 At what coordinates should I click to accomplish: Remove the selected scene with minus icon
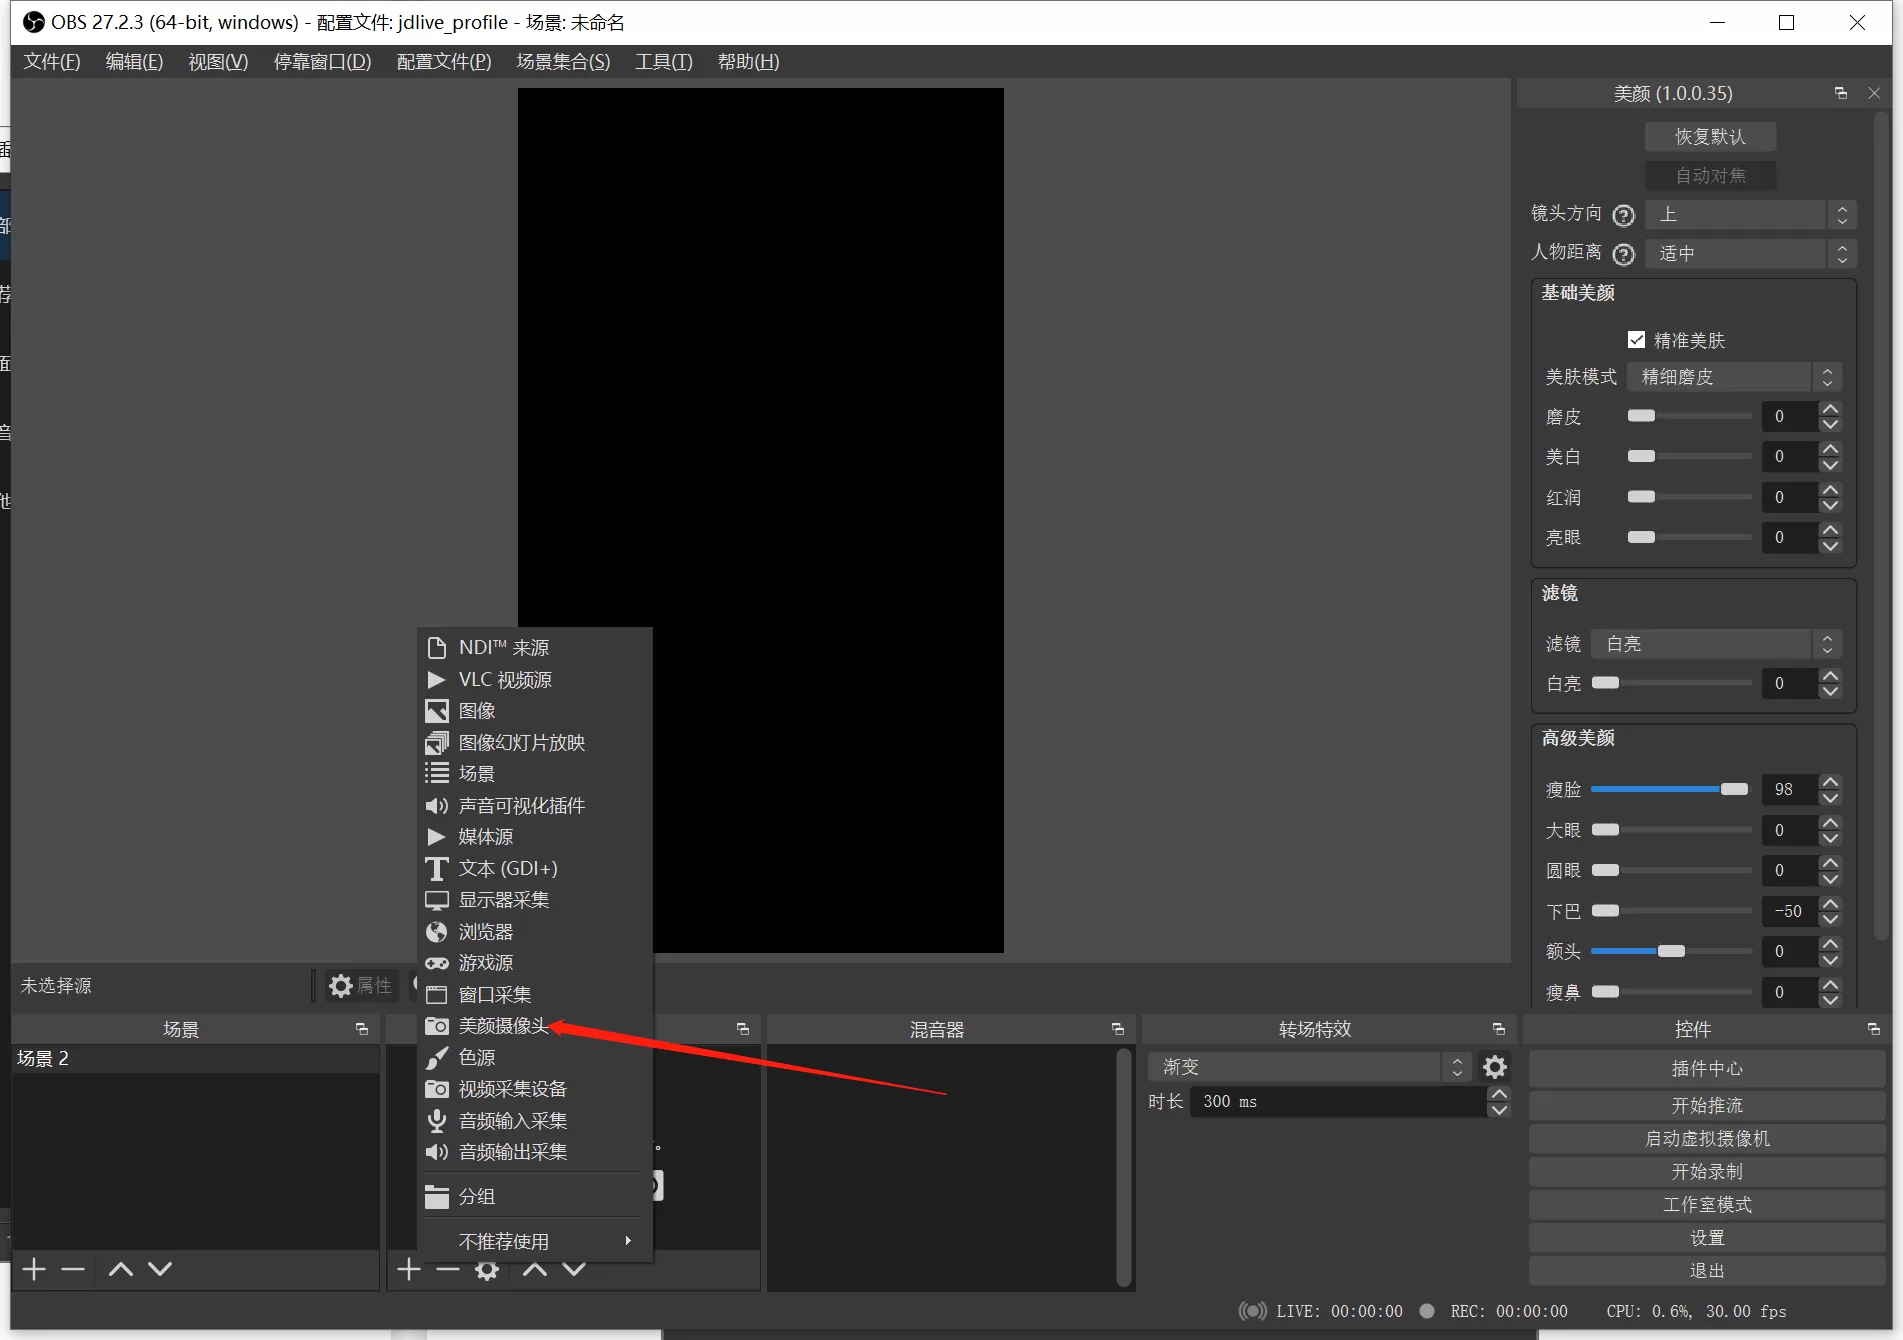pos(73,1269)
